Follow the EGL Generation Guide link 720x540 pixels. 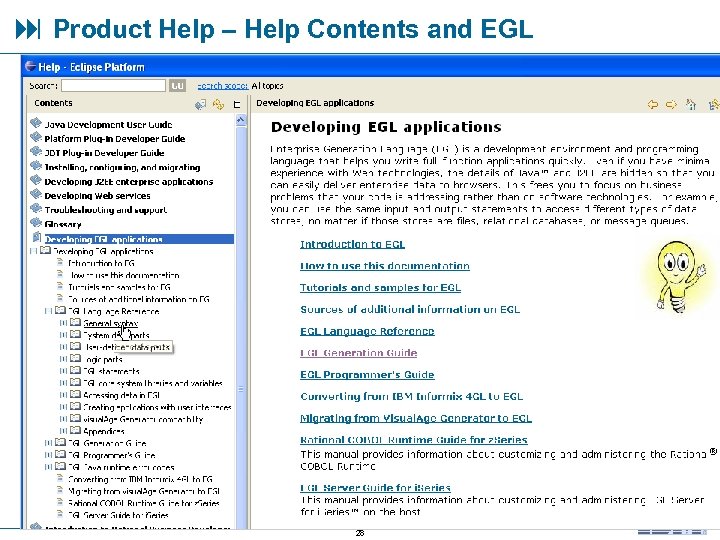[x=359, y=353]
